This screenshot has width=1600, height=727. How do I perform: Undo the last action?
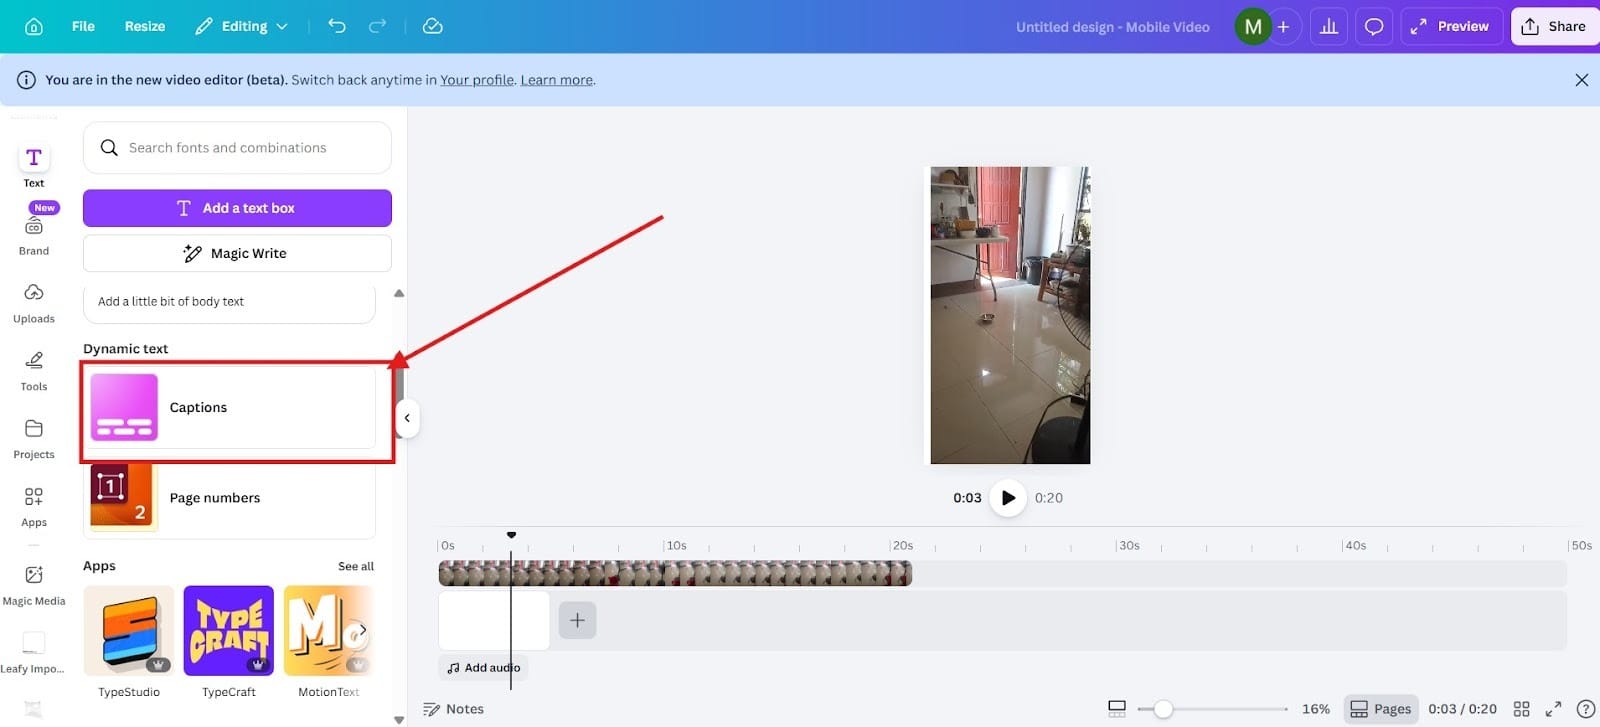337,26
